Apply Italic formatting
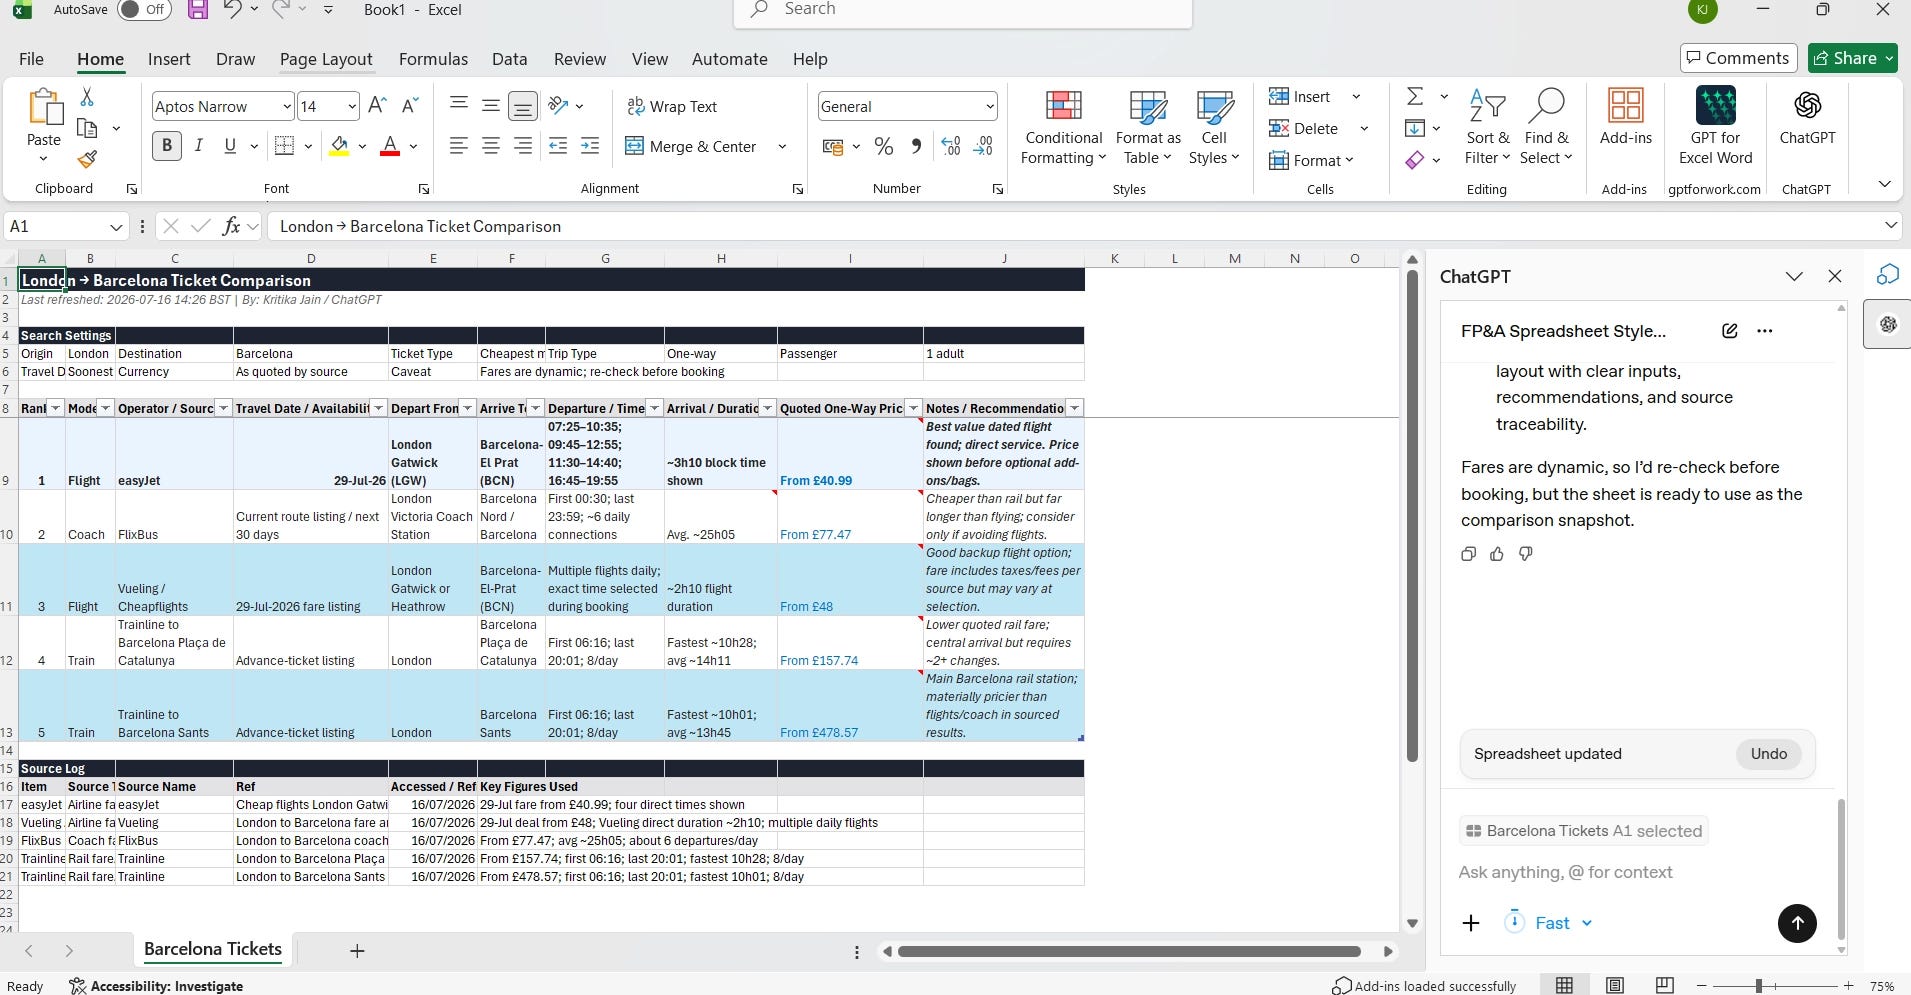Viewport: 1911px width, 995px height. click(198, 146)
